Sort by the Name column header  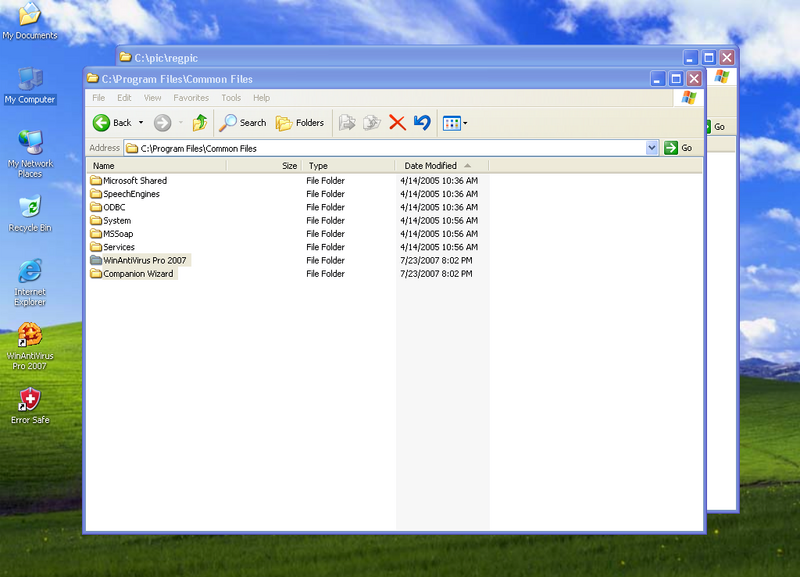click(x=157, y=166)
